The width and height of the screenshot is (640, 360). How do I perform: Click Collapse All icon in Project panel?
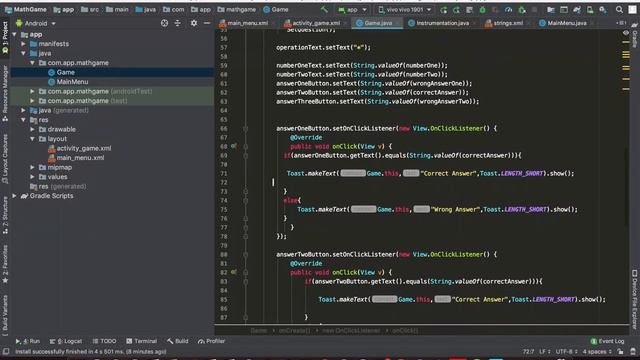tap(178, 23)
